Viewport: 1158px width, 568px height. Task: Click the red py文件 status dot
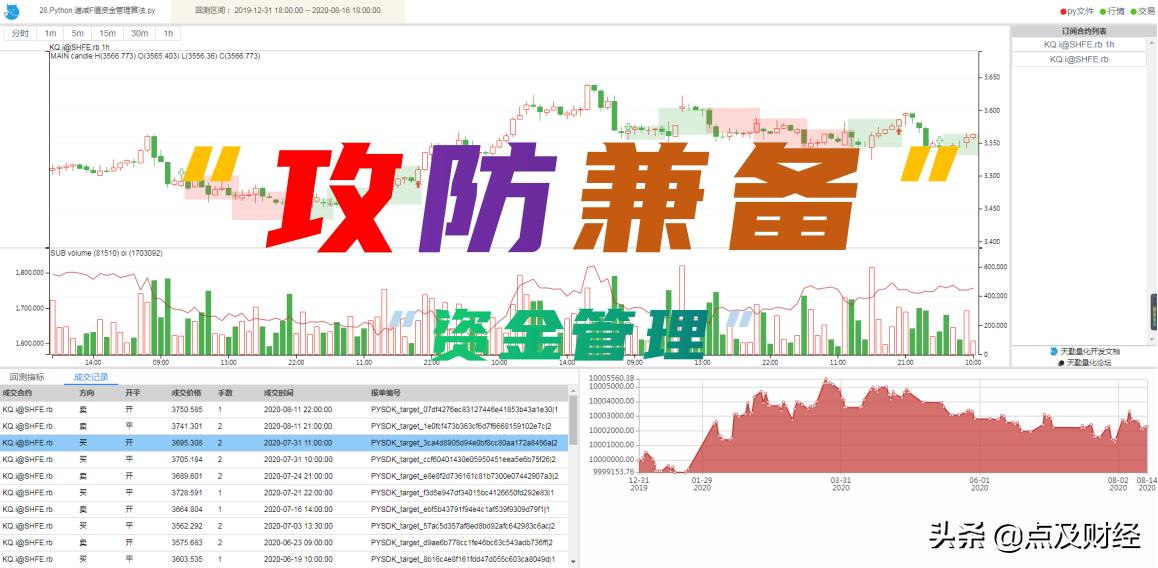(x=1063, y=11)
